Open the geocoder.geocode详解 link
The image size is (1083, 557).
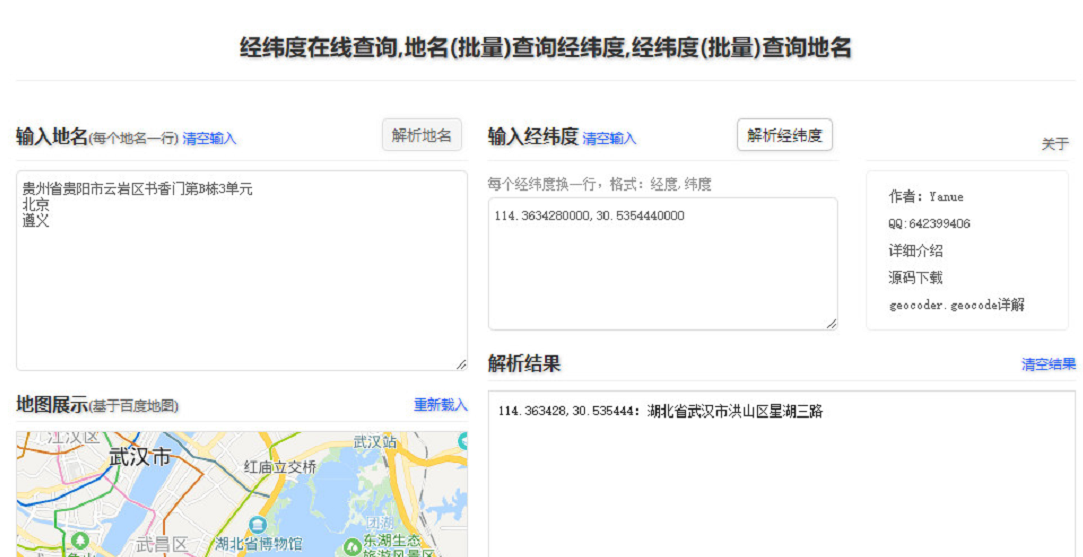tap(956, 305)
